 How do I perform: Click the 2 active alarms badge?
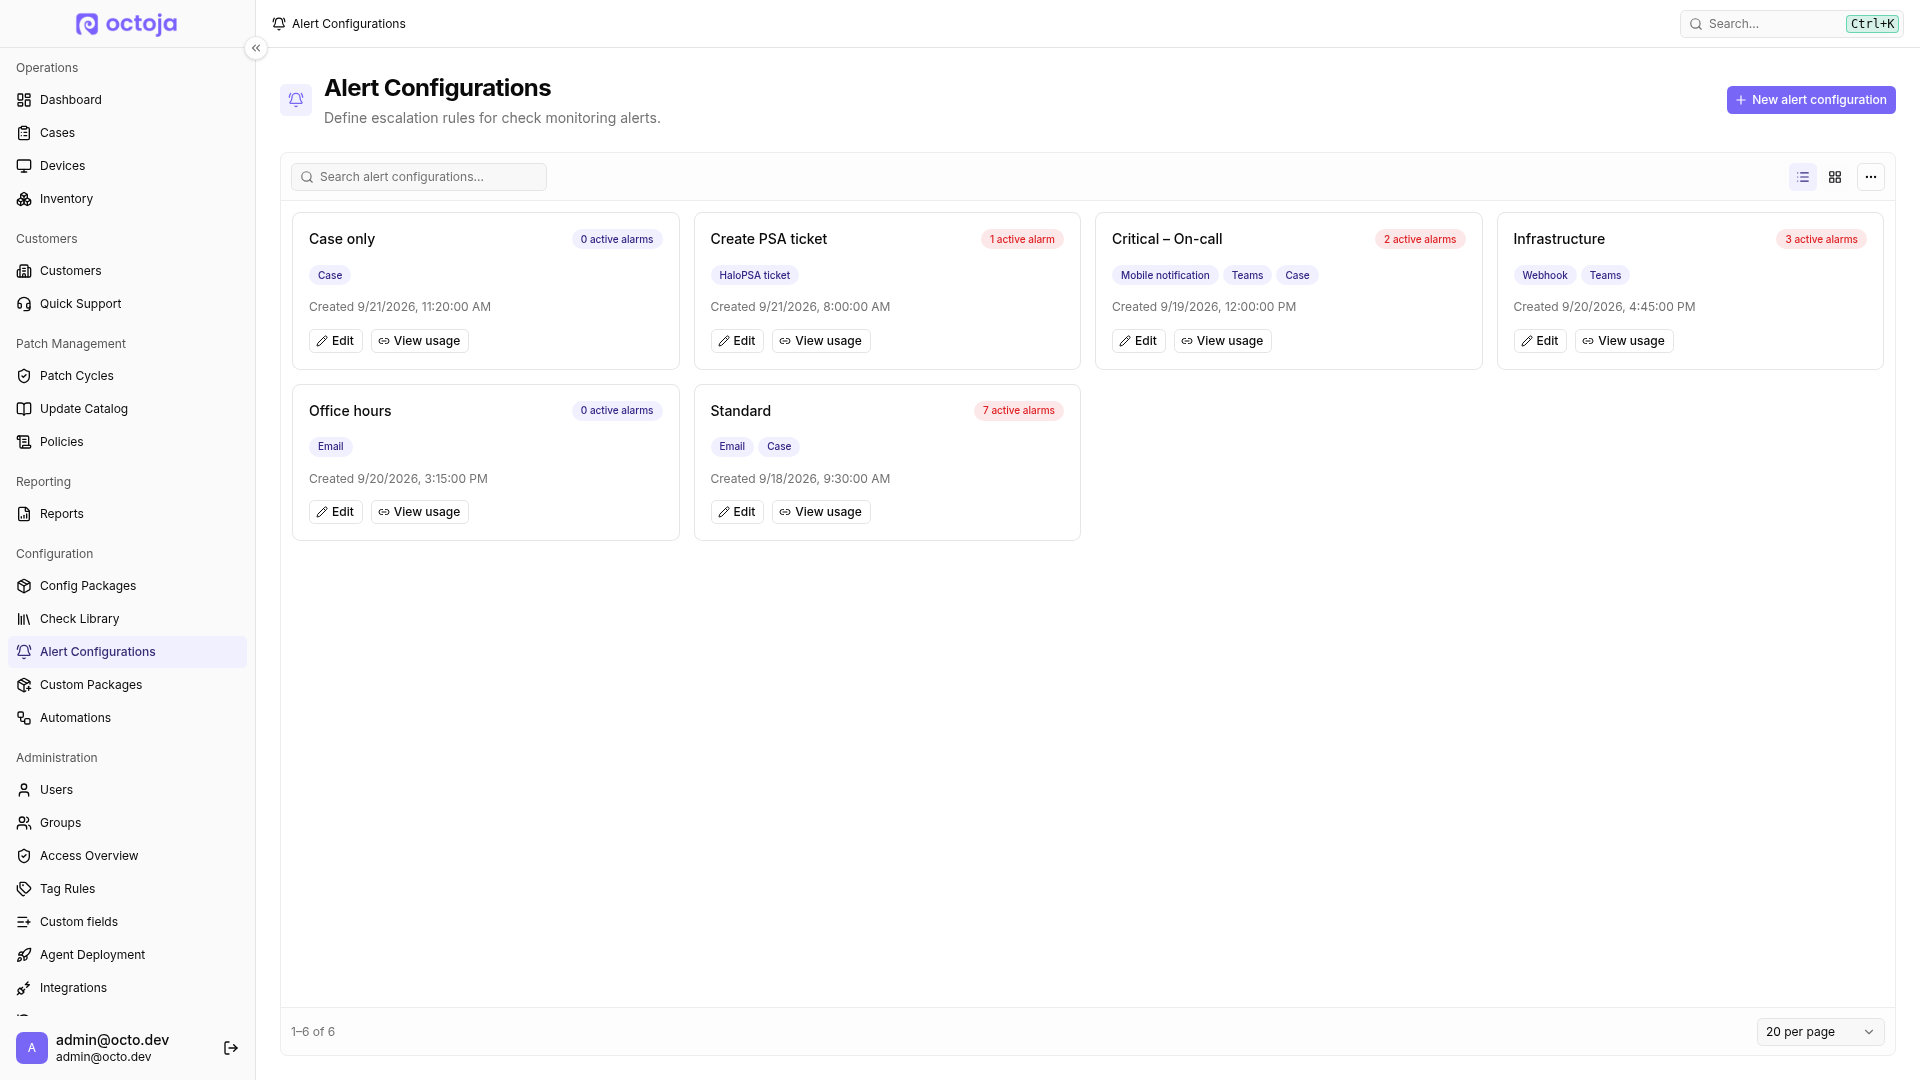pos(1420,239)
